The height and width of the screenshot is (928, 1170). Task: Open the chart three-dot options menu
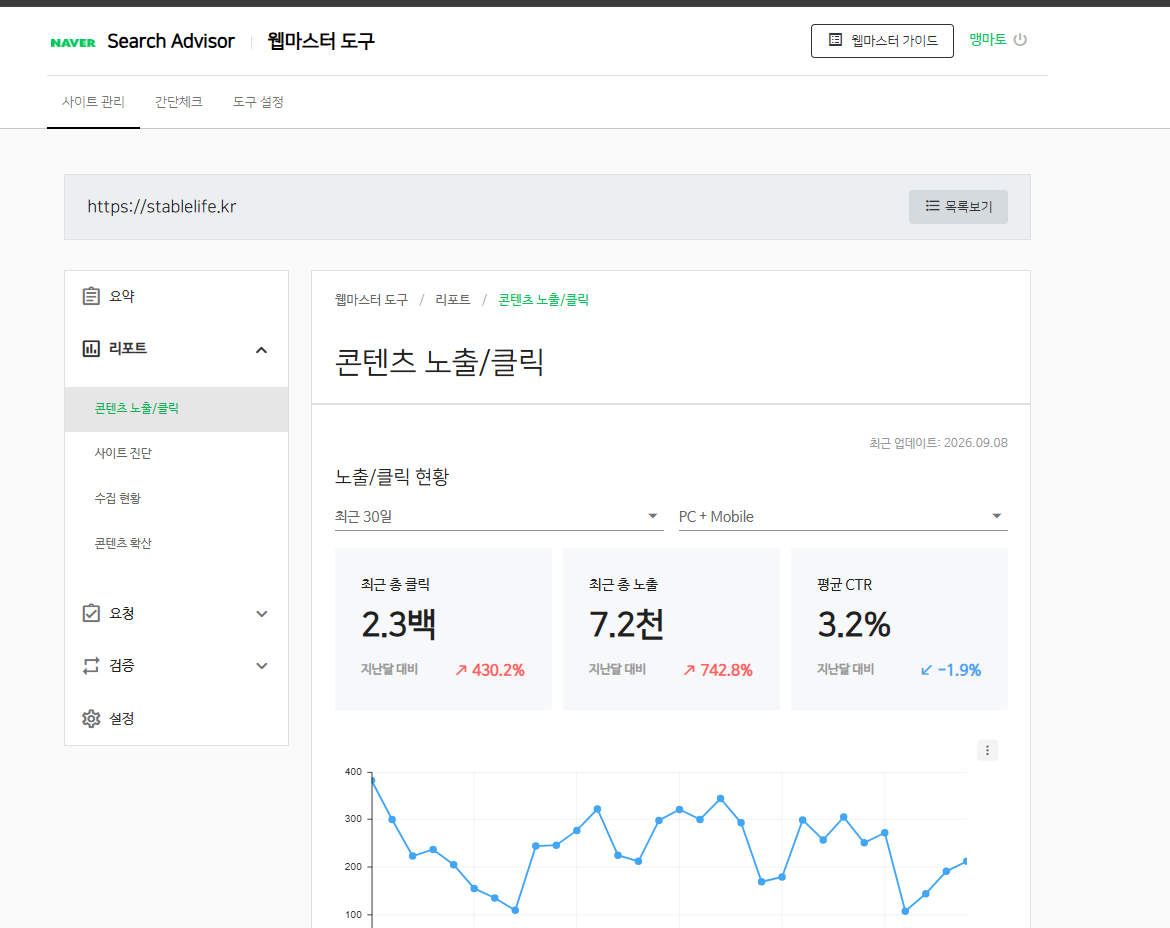coord(987,750)
